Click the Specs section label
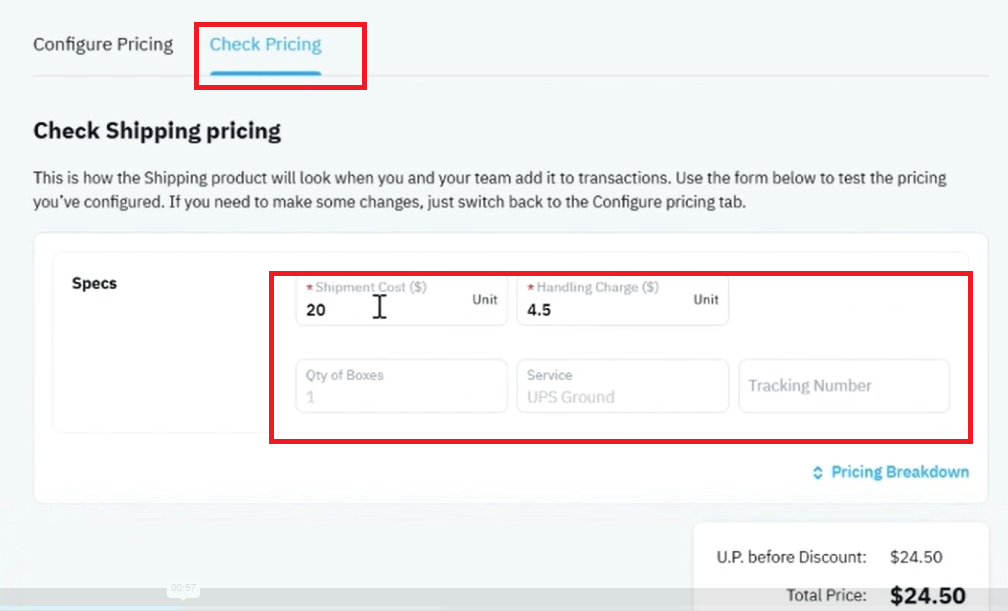Screen dimensions: 1008x611 (94, 284)
